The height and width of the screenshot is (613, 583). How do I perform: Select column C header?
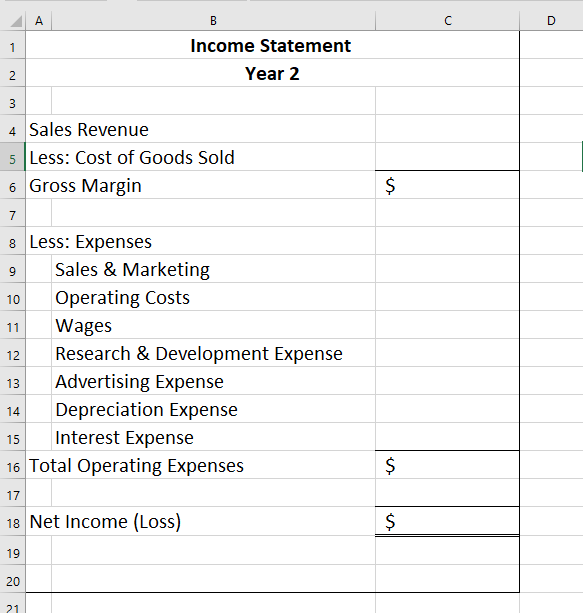[x=448, y=21]
